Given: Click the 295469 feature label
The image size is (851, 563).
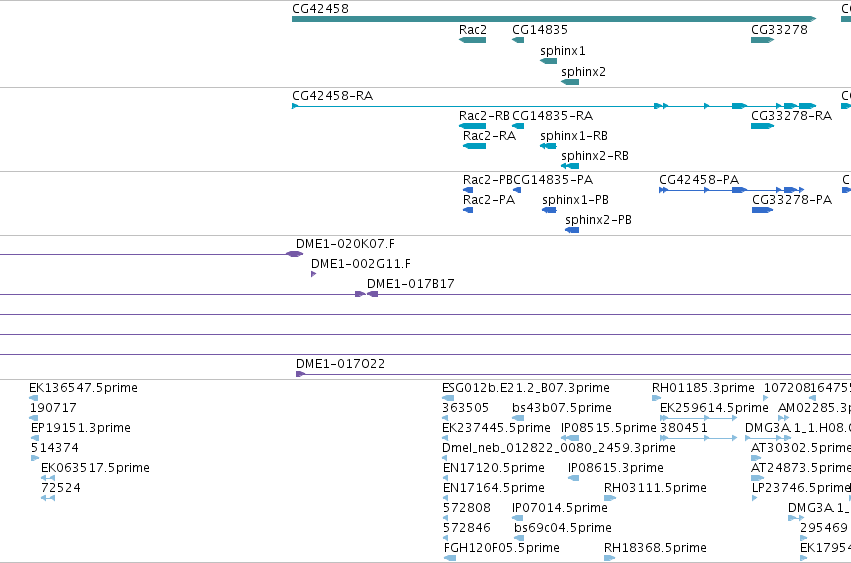Looking at the screenshot, I should pyautogui.click(x=823, y=528).
